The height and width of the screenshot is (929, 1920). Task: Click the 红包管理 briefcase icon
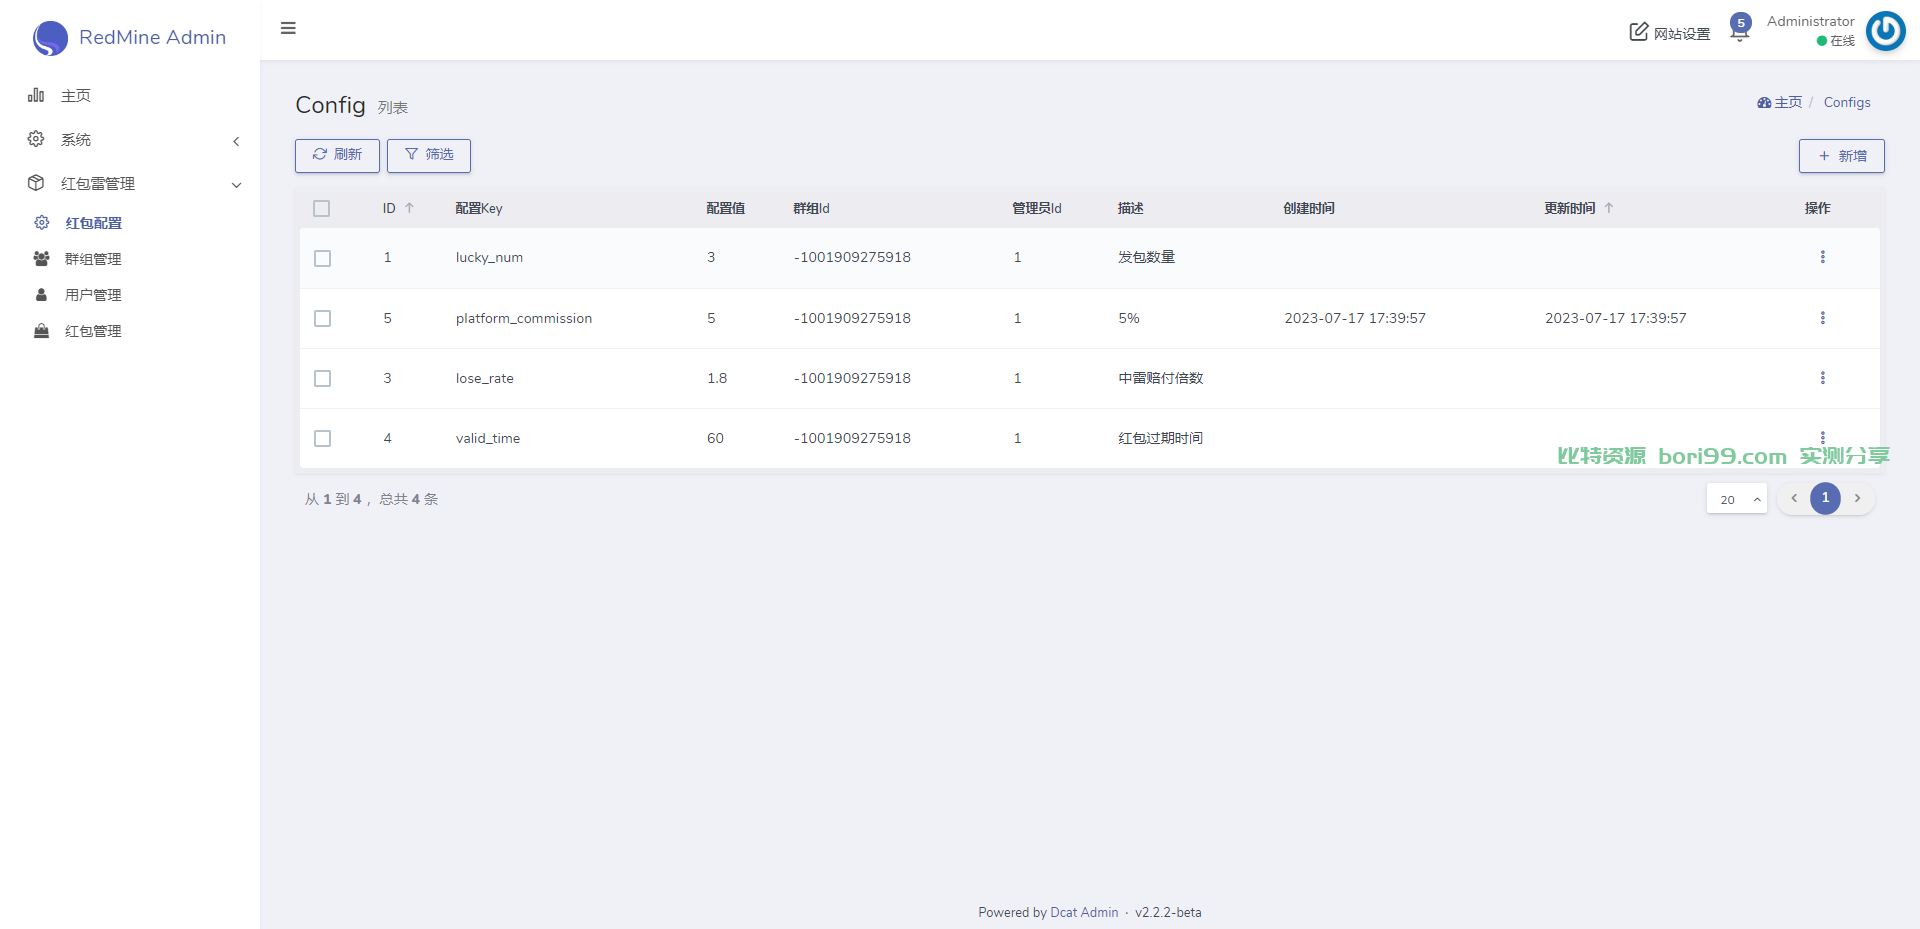(41, 331)
